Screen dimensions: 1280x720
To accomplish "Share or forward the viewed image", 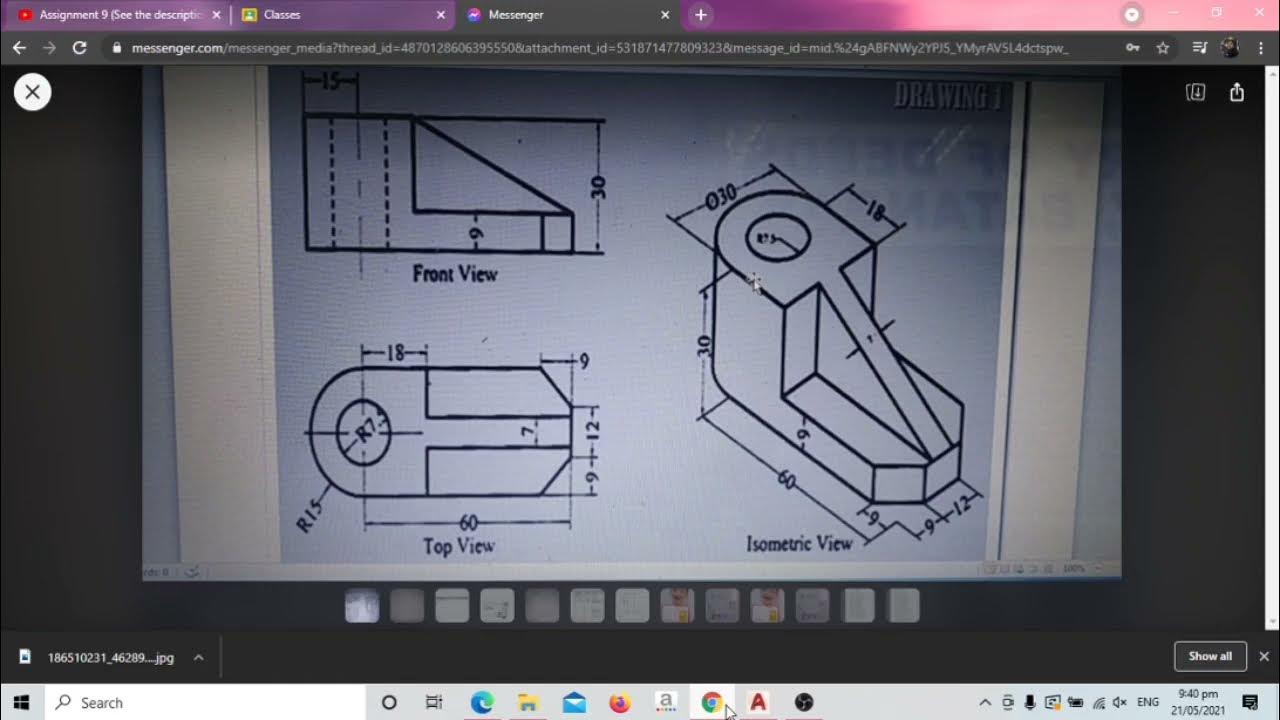I will click(x=1237, y=92).
